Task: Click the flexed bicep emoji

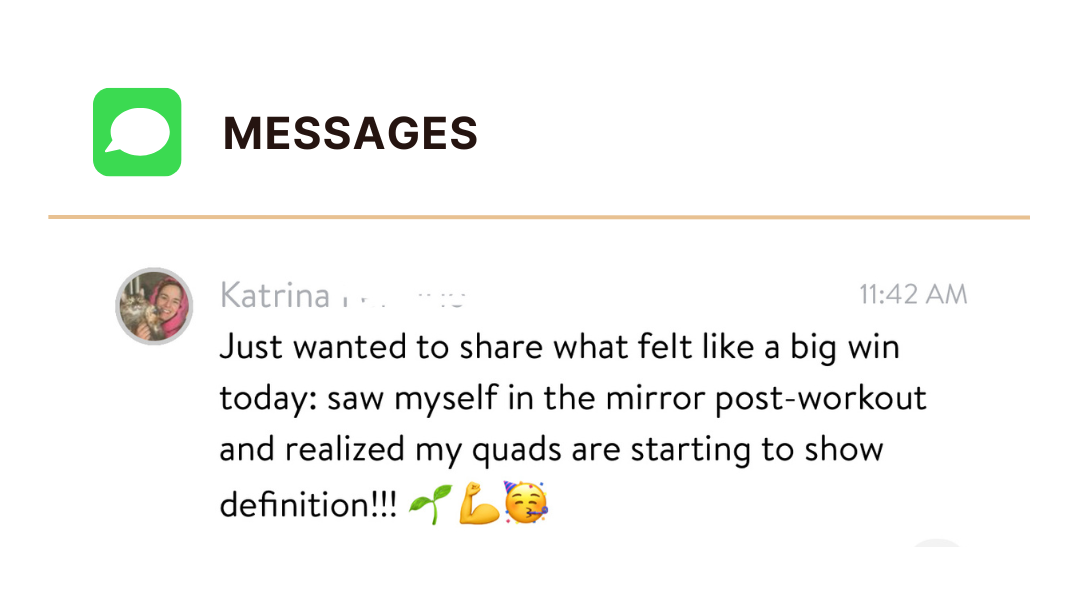Action: 479,503
